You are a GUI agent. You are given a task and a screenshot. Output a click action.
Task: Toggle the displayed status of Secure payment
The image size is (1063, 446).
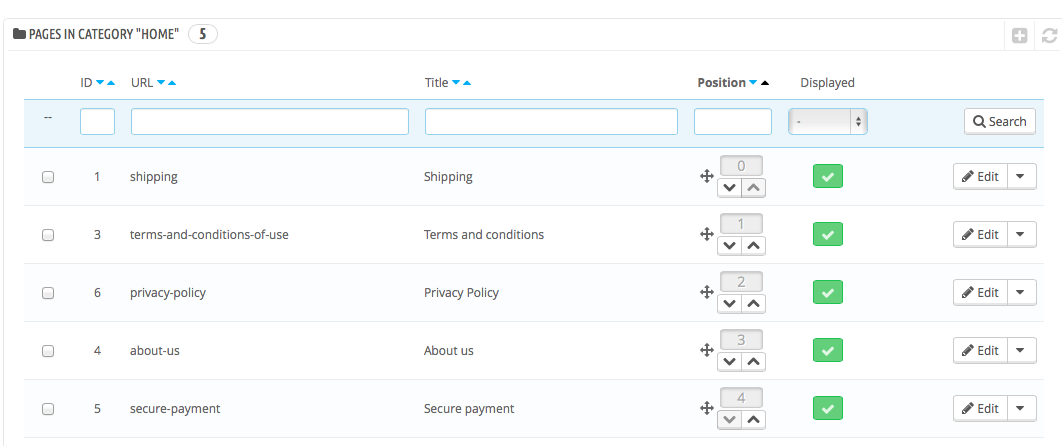[828, 408]
